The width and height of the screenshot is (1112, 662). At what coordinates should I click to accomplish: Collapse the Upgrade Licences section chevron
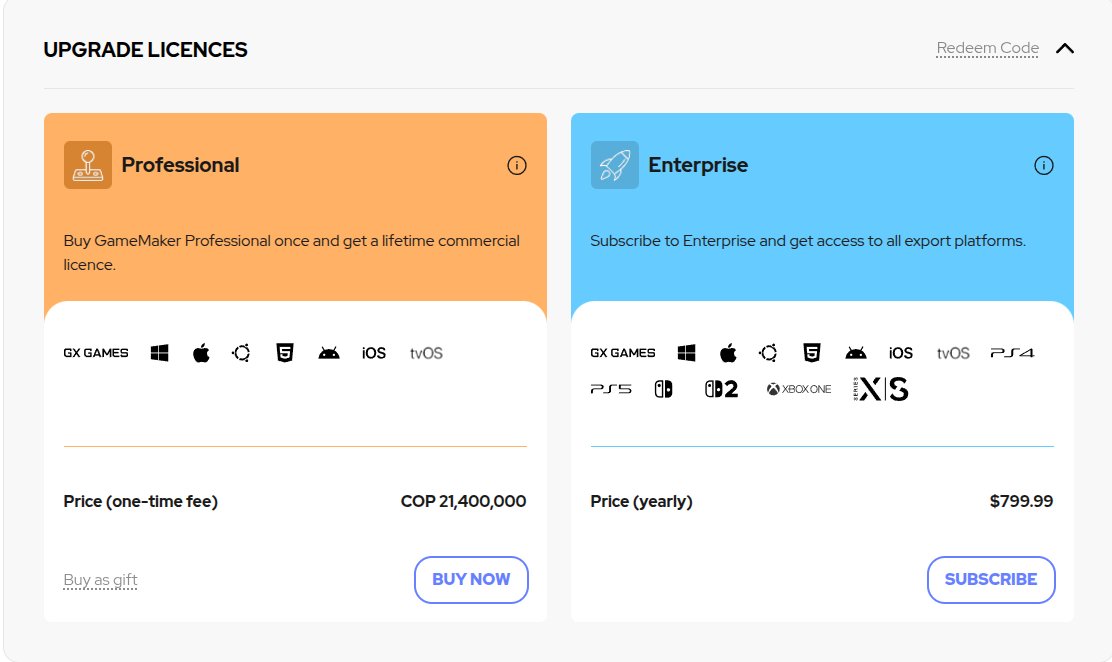click(x=1064, y=48)
